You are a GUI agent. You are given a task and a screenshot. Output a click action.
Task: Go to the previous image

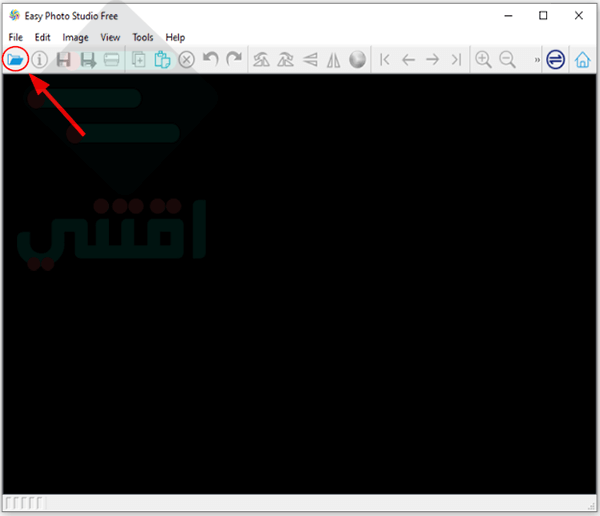(408, 60)
